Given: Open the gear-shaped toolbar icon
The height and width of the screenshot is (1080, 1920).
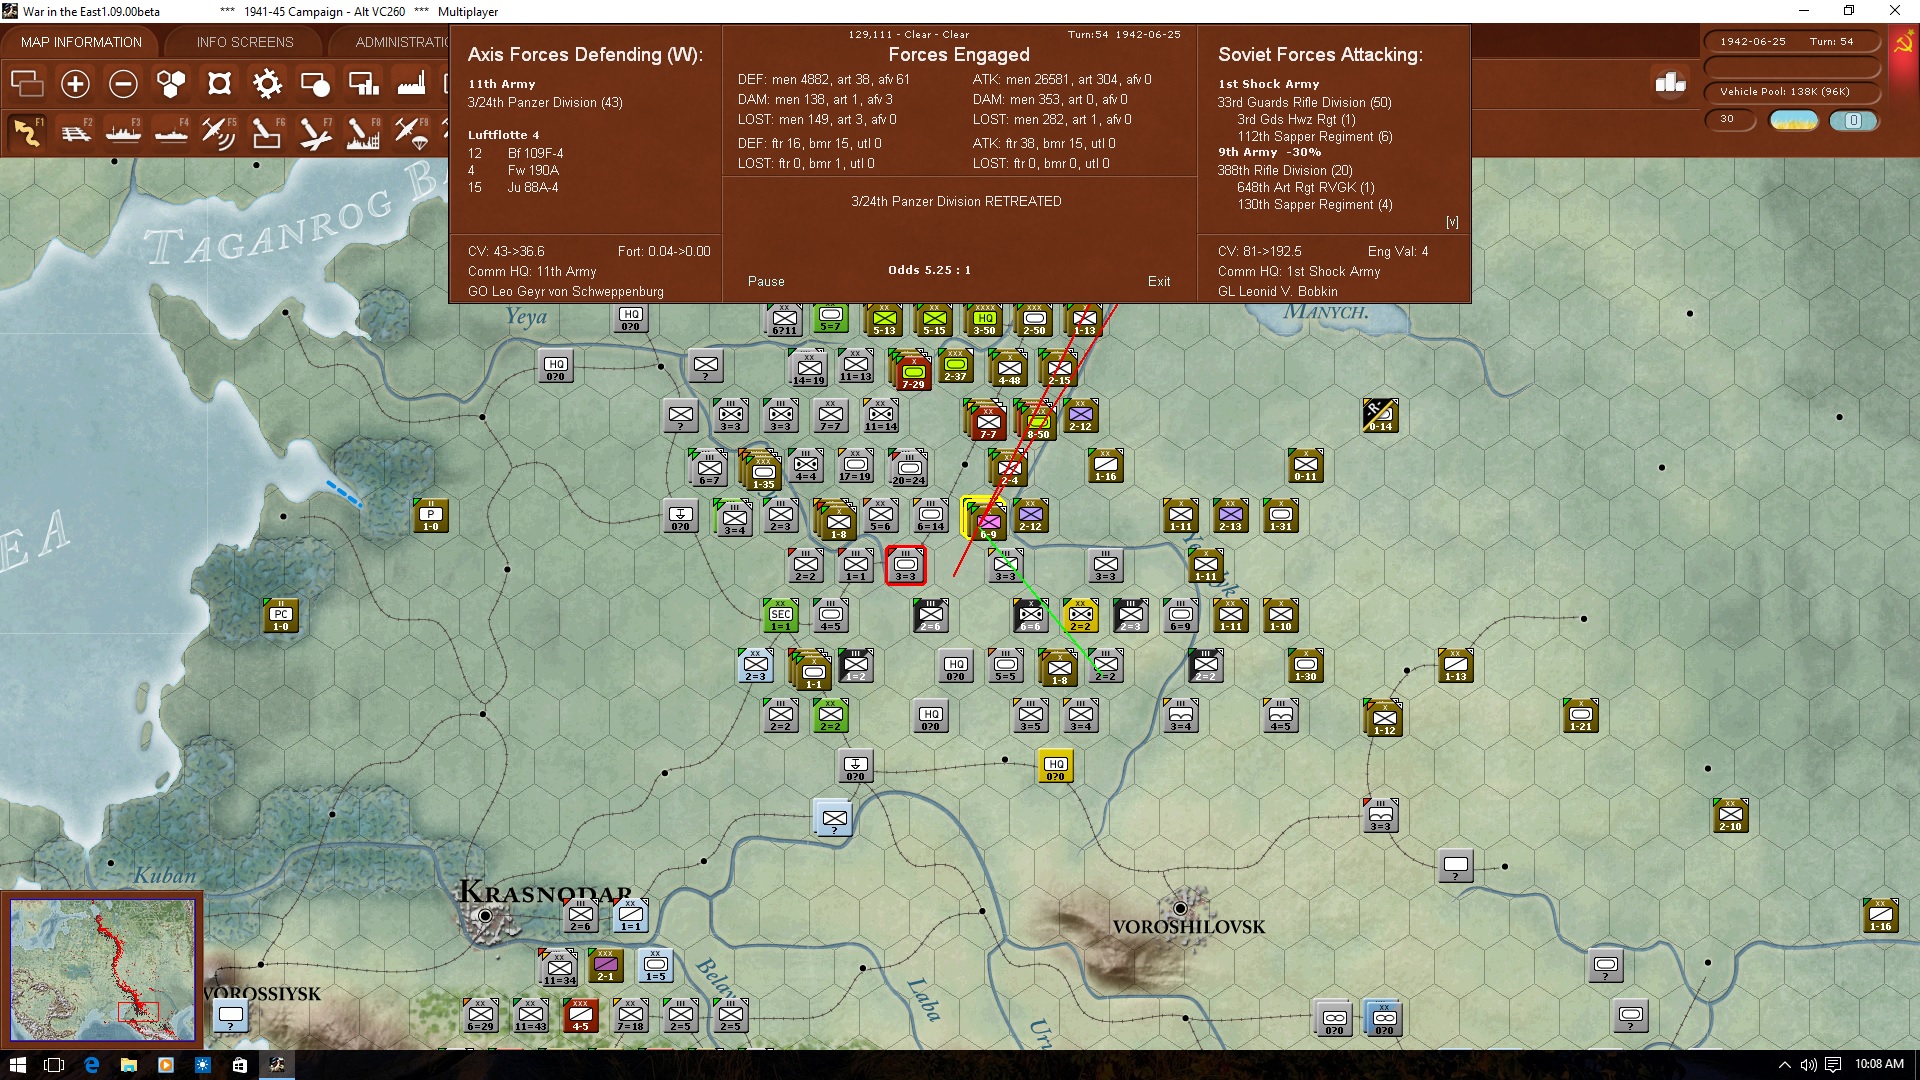Looking at the screenshot, I should [267, 84].
